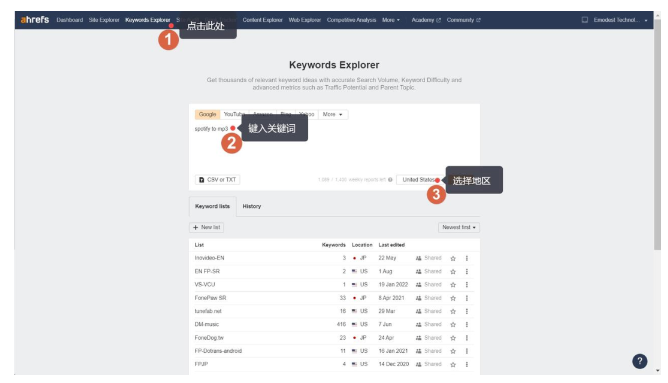Click the shared icon for Inovideo-EN
The image size is (668, 383).
click(418, 258)
